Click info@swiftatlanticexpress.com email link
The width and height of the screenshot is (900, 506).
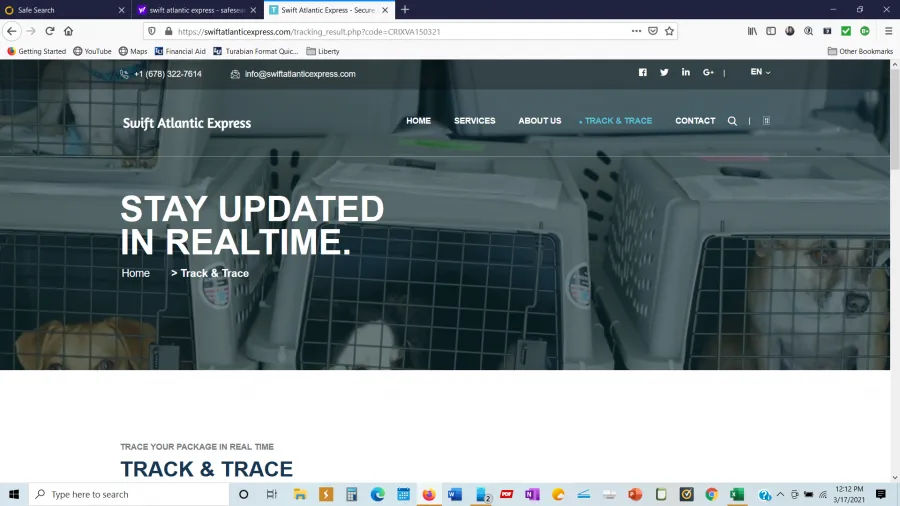click(x=300, y=74)
